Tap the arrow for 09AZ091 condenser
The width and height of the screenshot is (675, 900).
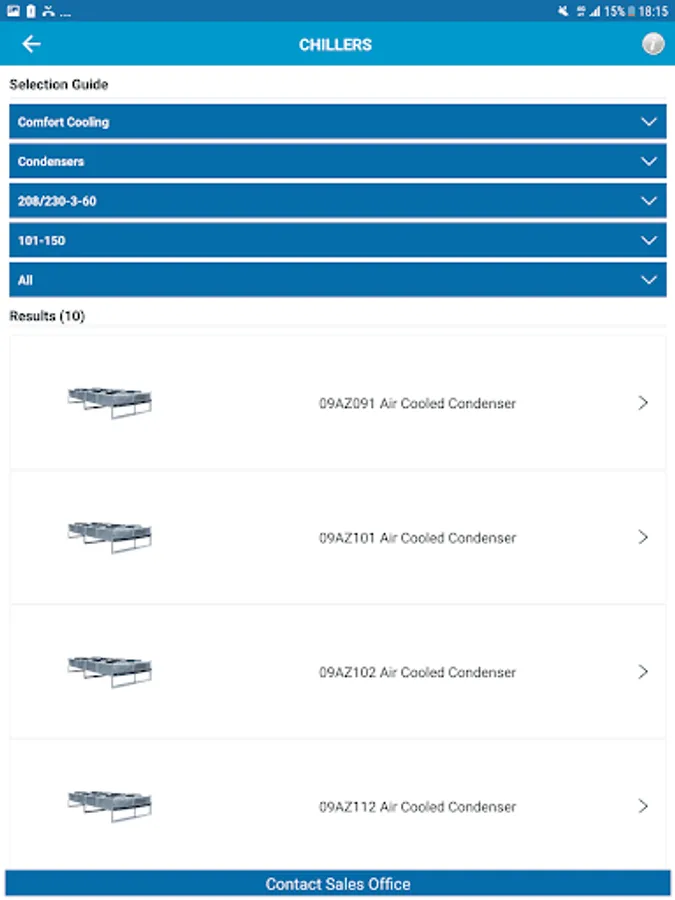pos(643,403)
